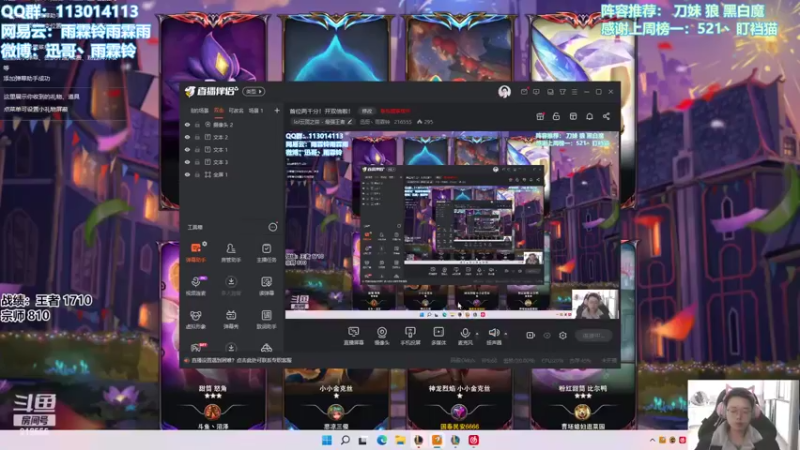
Task: Click the share icon in header
Action: 606,116
